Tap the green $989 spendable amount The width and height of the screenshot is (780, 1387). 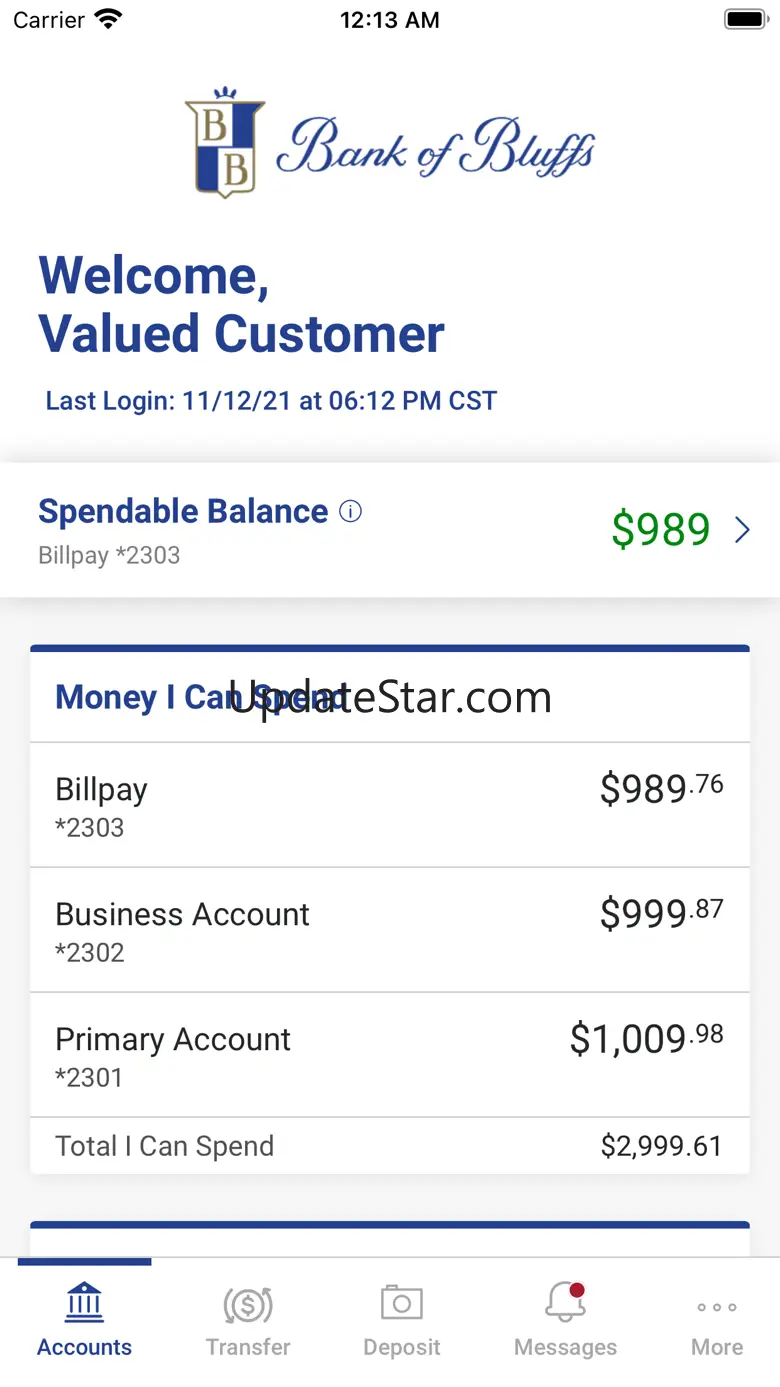(x=661, y=529)
